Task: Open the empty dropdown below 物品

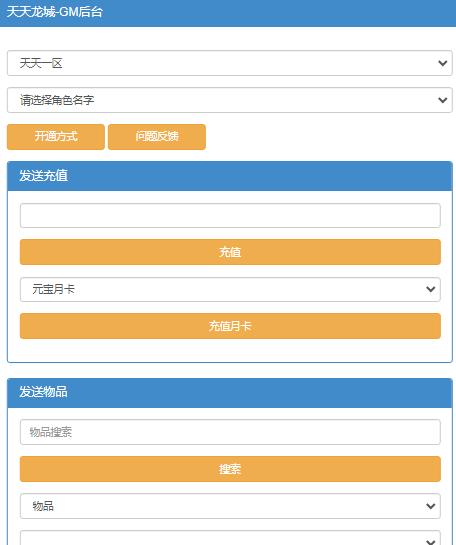Action: tap(230, 538)
